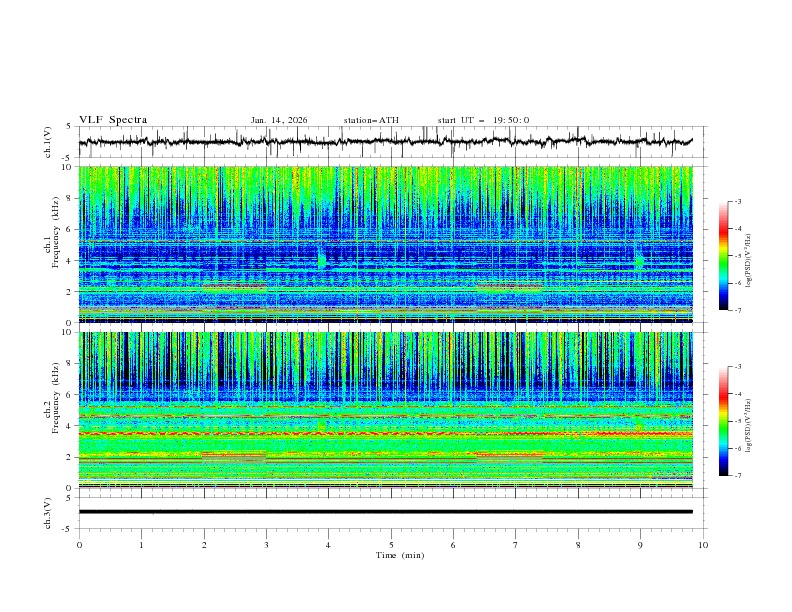Click the 9 minute tick on Time axis
Screen dimensions: 792x612
[640, 544]
